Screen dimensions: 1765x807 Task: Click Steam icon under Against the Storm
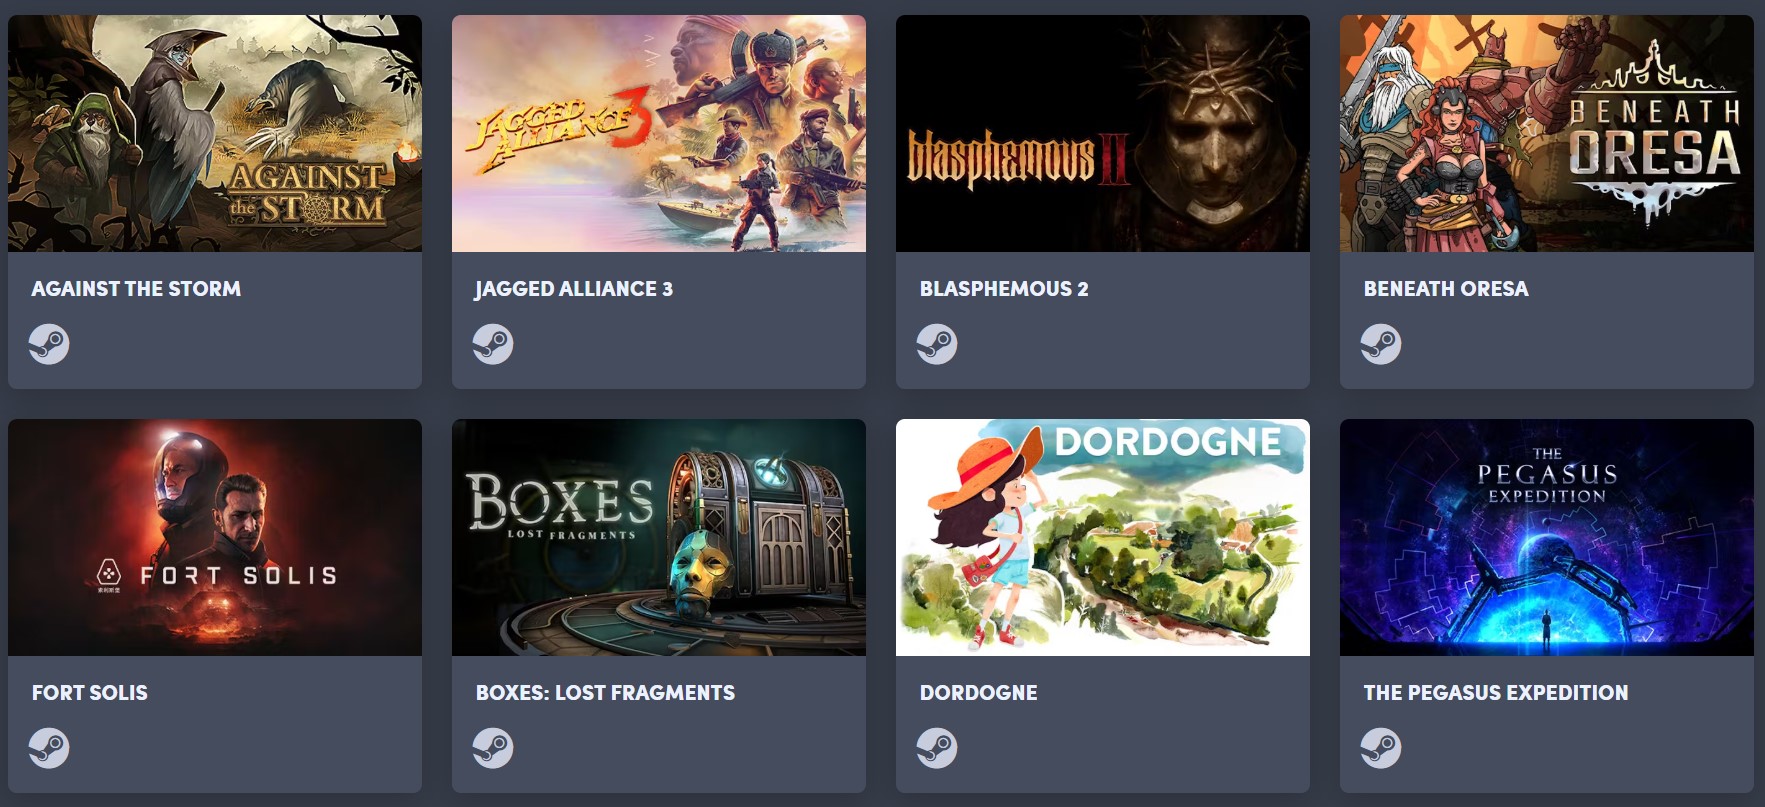tap(49, 344)
